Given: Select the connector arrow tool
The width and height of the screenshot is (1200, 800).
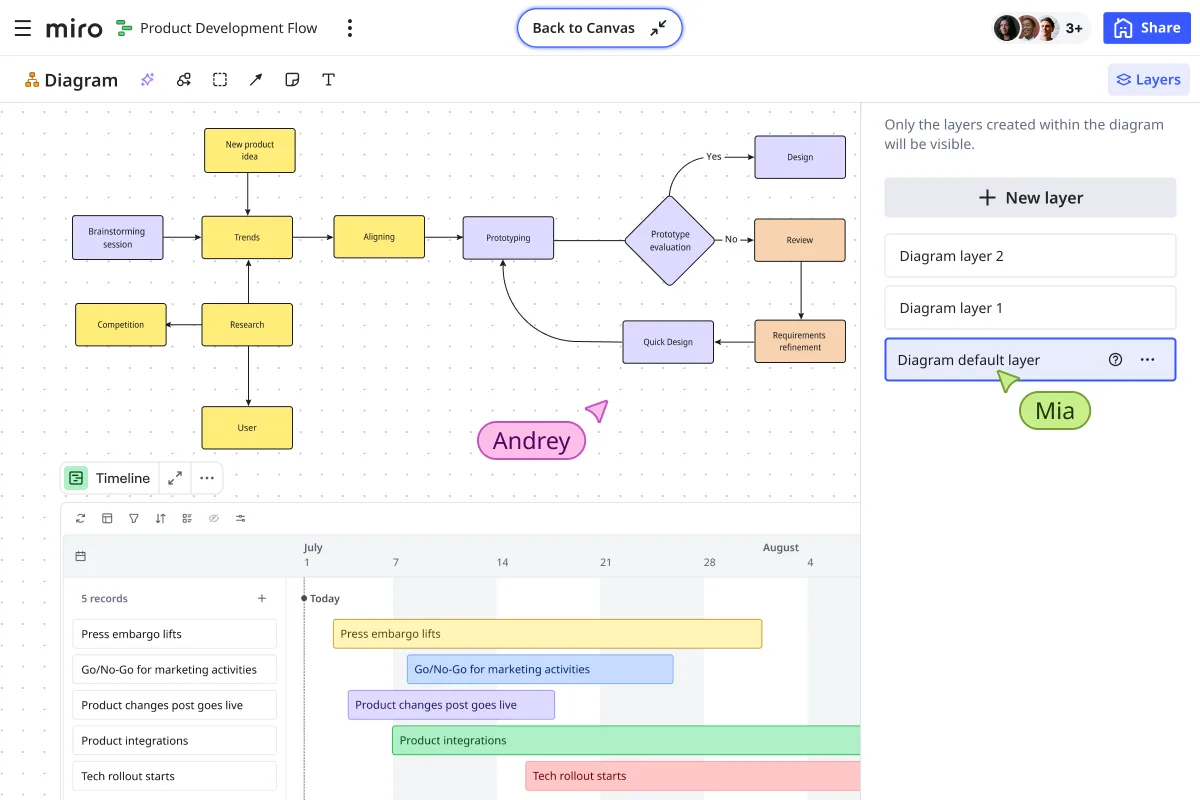Looking at the screenshot, I should [x=256, y=80].
